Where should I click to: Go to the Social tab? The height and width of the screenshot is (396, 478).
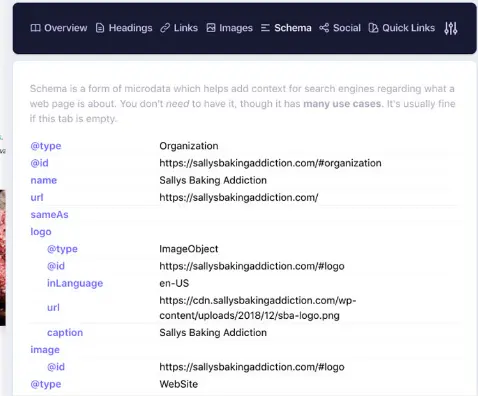pos(340,28)
